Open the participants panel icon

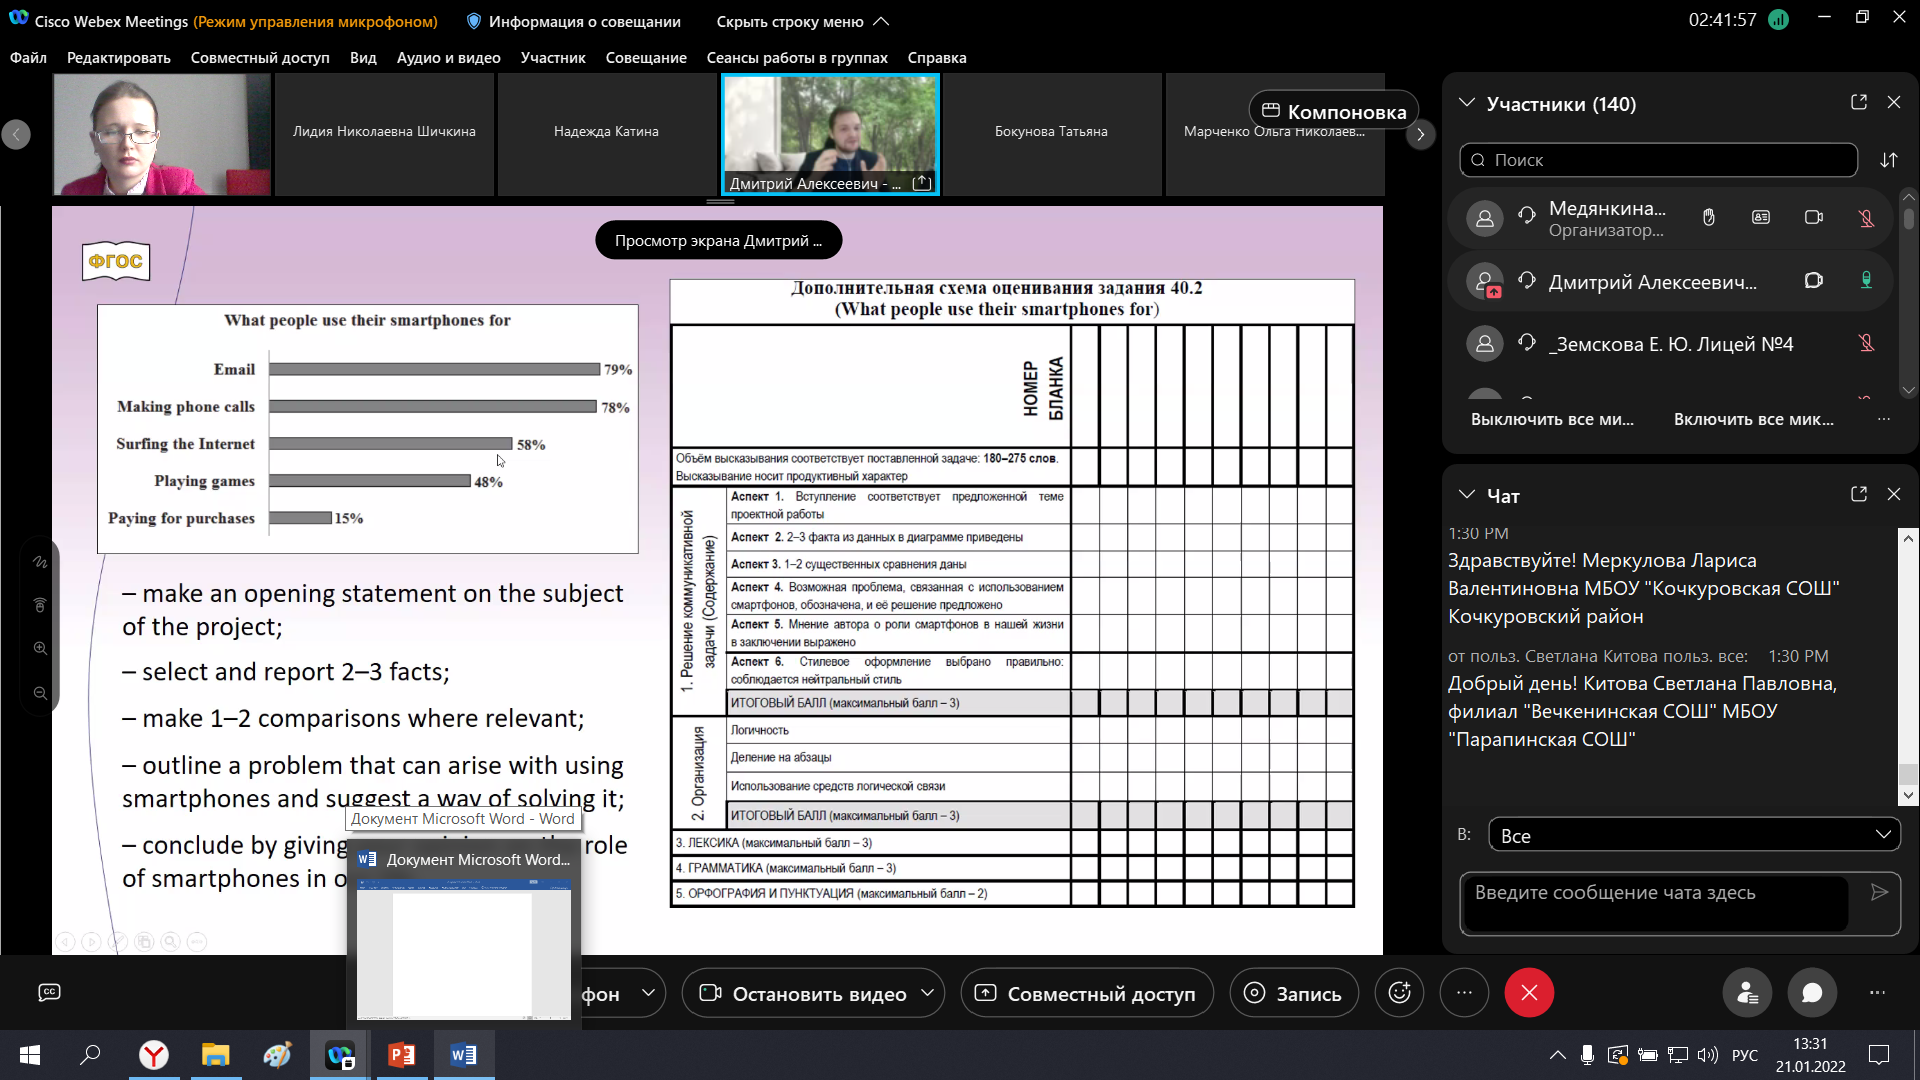click(1747, 993)
